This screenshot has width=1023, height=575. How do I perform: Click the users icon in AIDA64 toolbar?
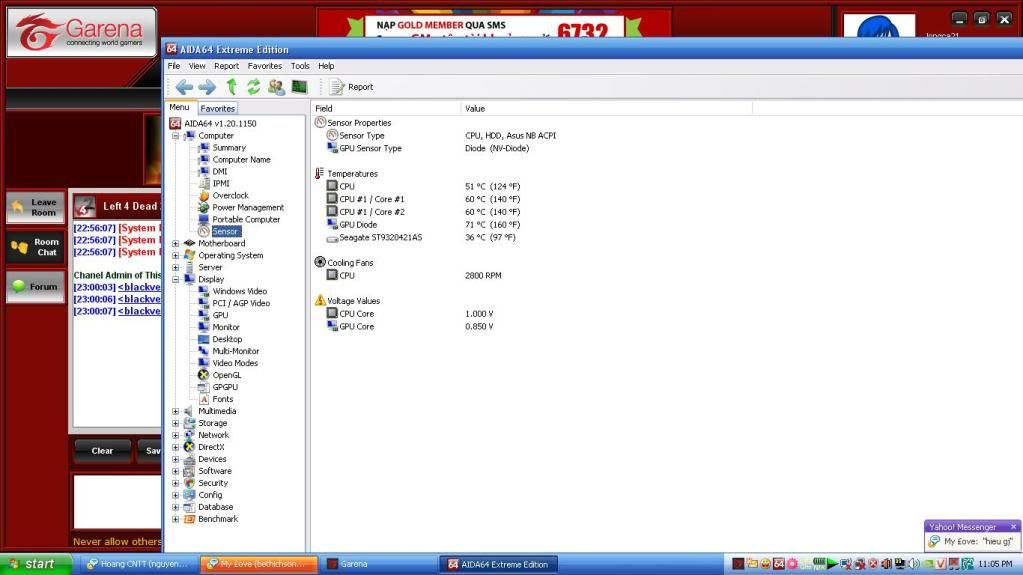click(x=276, y=87)
